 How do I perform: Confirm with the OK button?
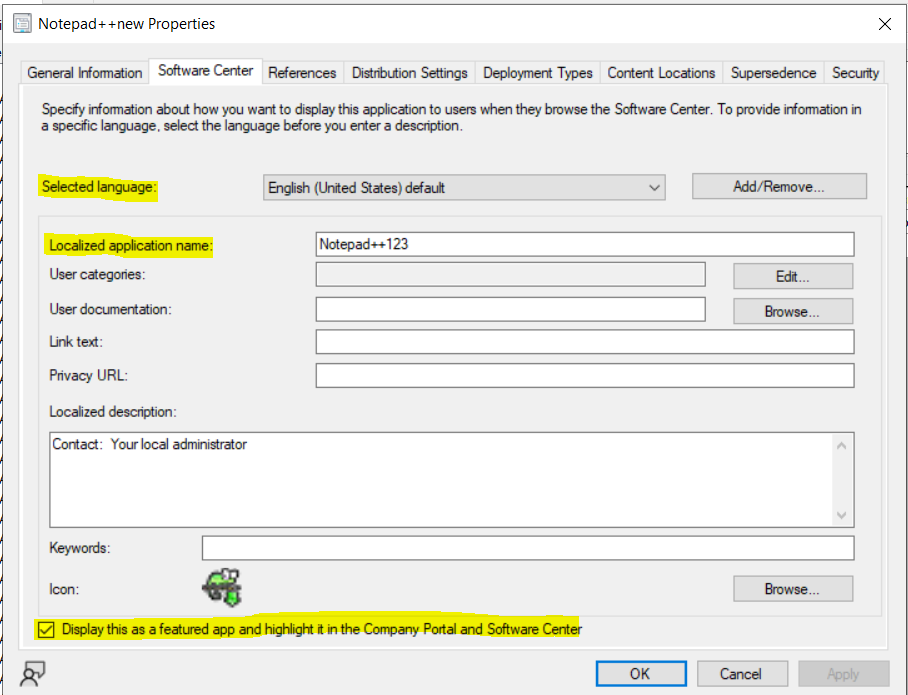[x=641, y=674]
